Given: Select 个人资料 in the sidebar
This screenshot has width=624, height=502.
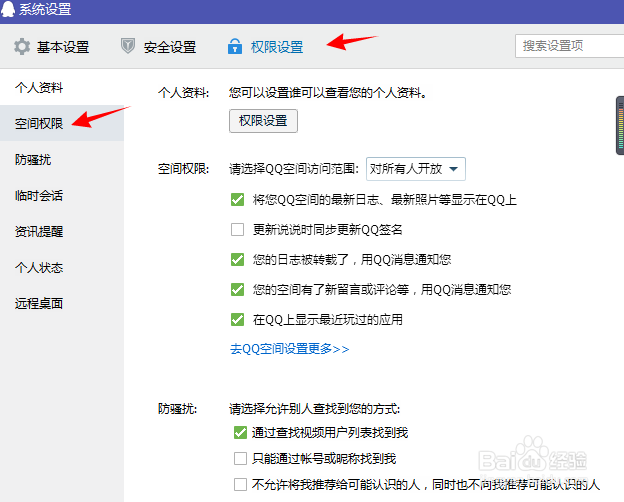Looking at the screenshot, I should click(39, 87).
